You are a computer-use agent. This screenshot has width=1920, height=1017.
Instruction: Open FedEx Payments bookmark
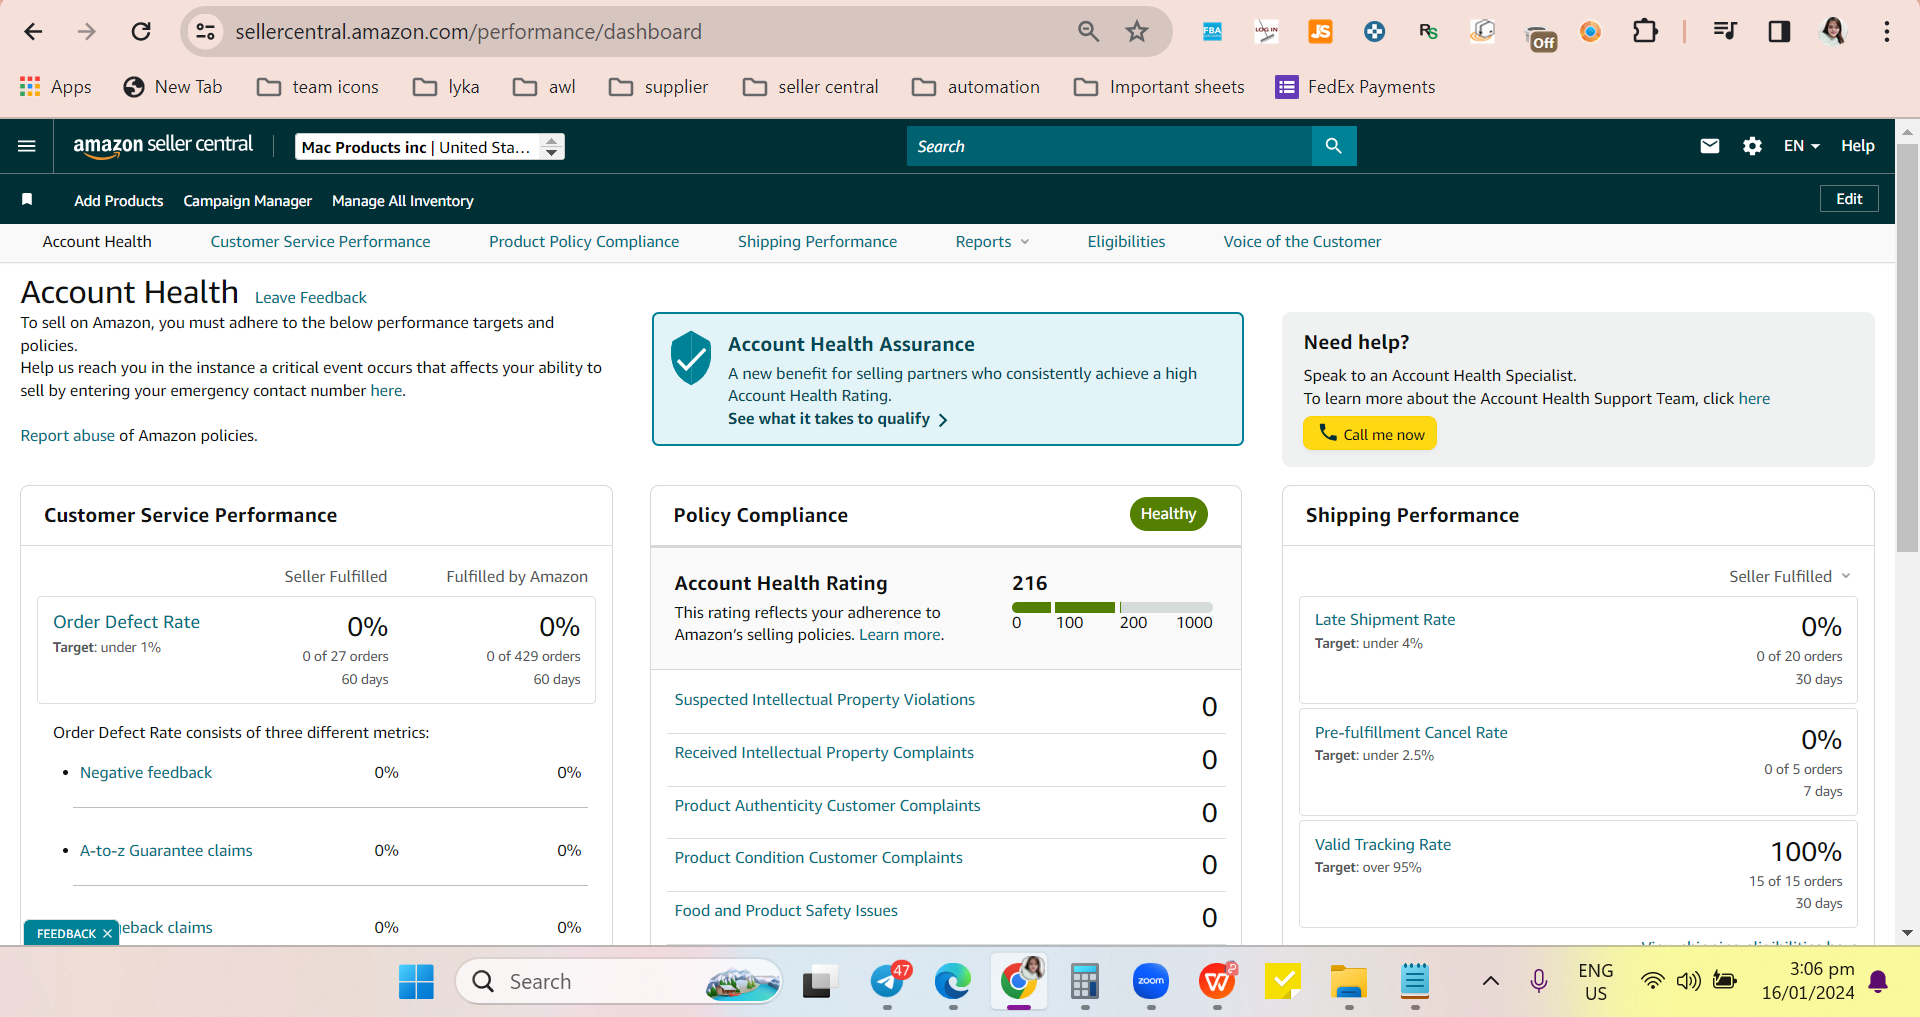coord(1355,87)
